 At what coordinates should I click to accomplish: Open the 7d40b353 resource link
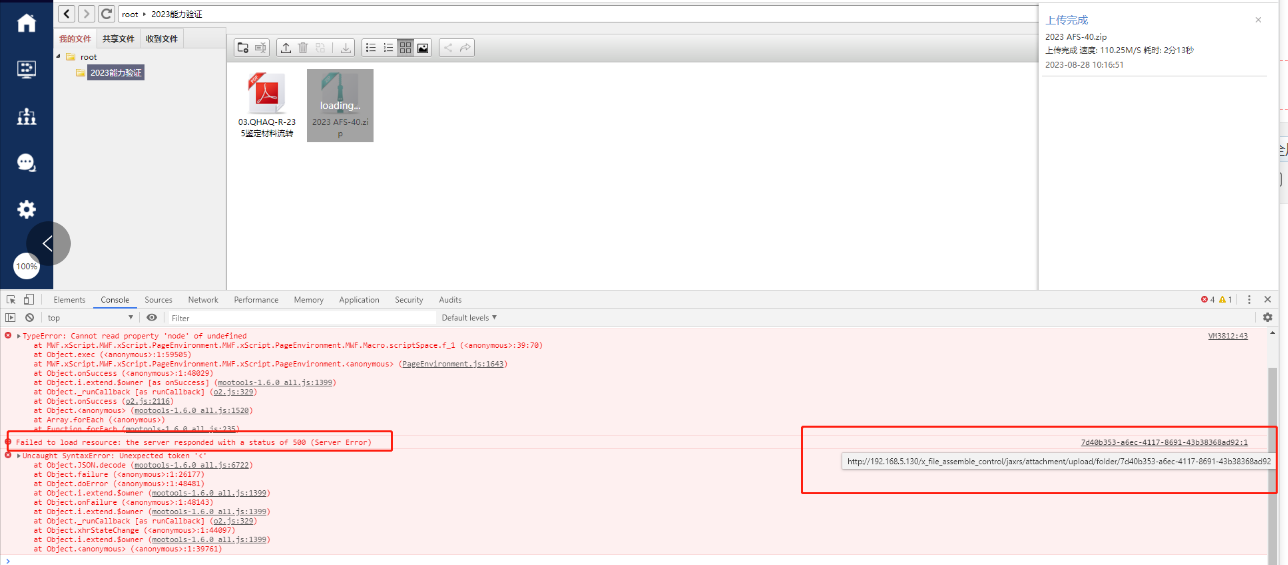point(1164,442)
